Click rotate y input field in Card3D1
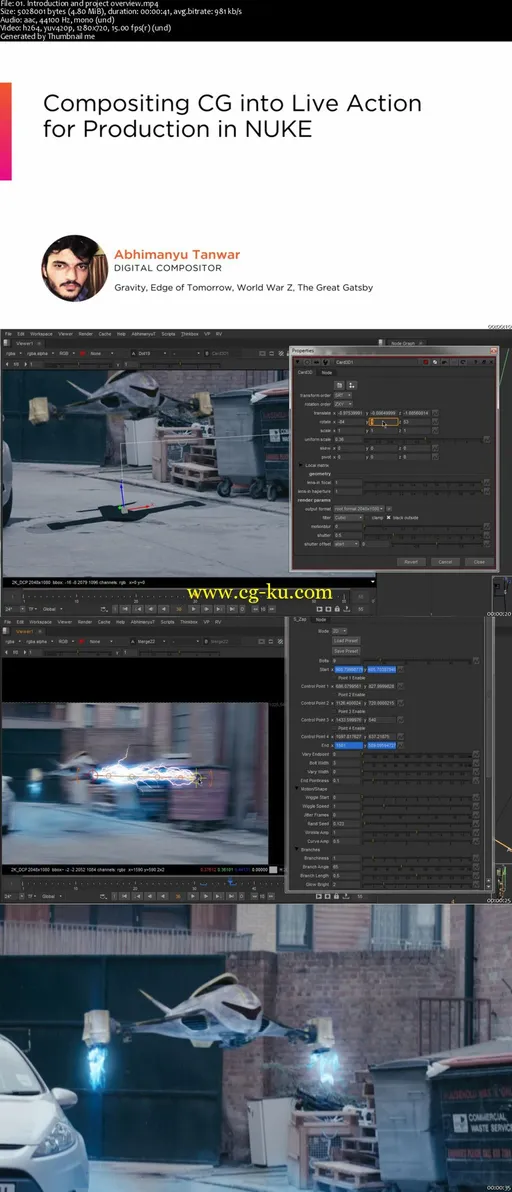Image resolution: width=512 pixels, height=1192 pixels. tap(384, 422)
